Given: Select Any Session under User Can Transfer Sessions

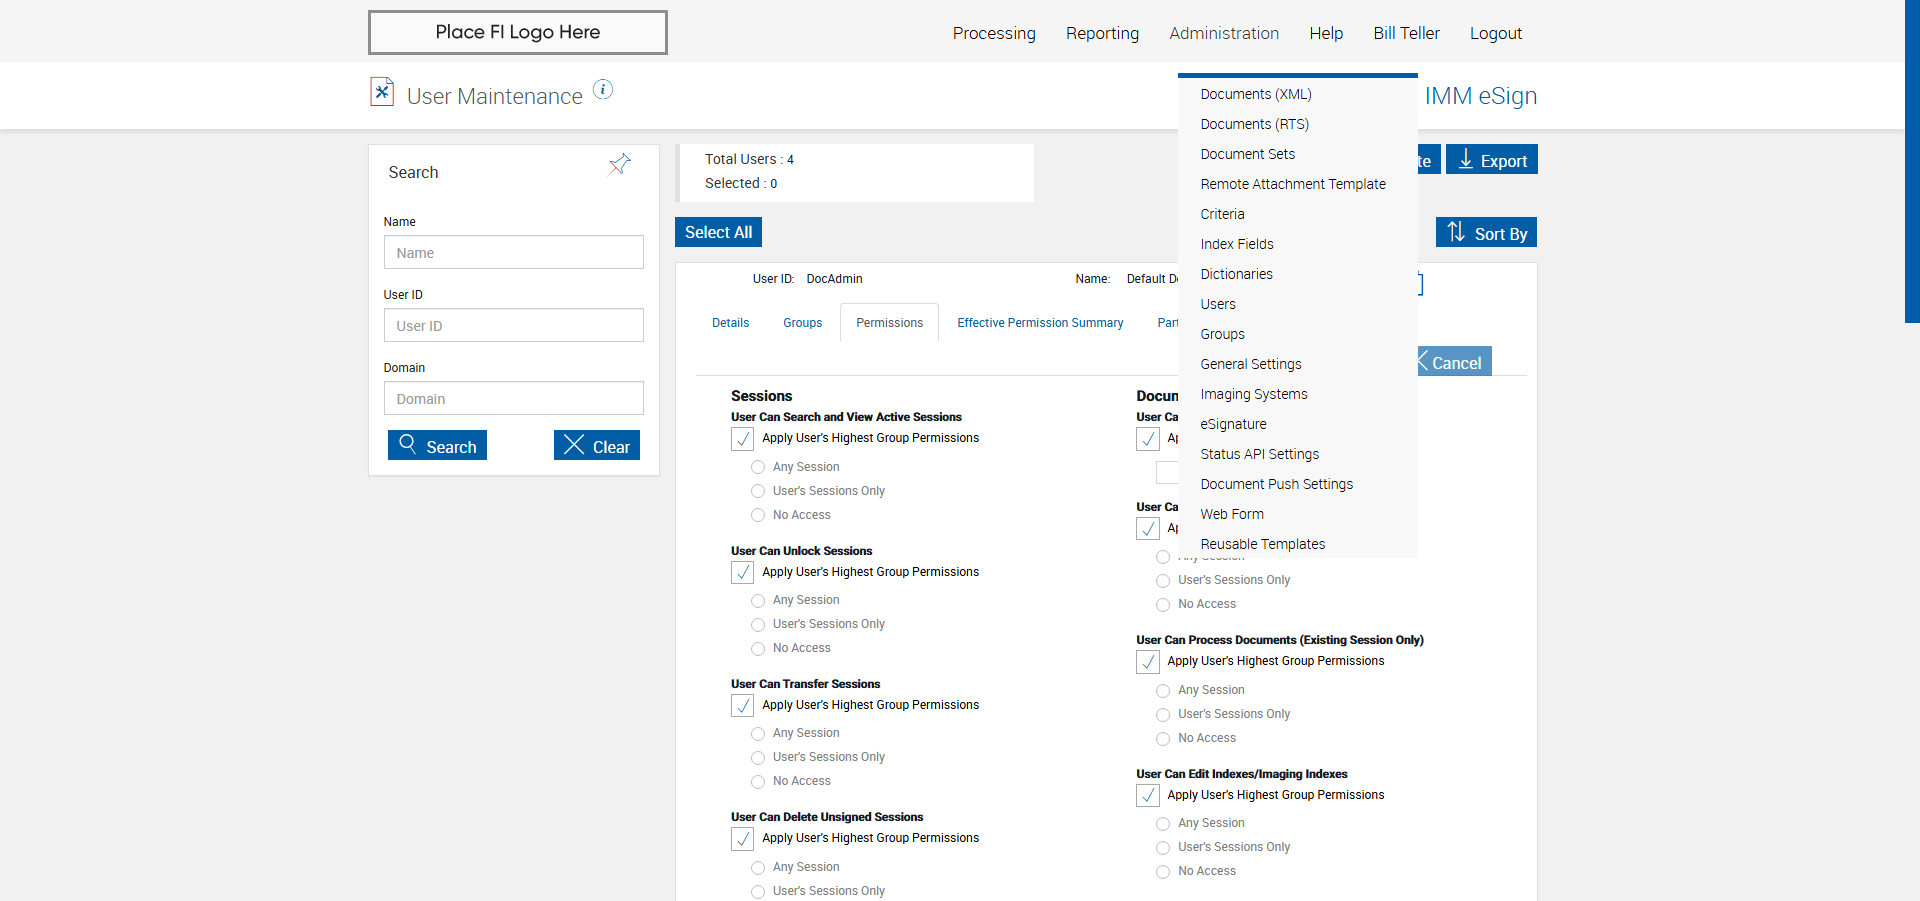Looking at the screenshot, I should coord(758,734).
